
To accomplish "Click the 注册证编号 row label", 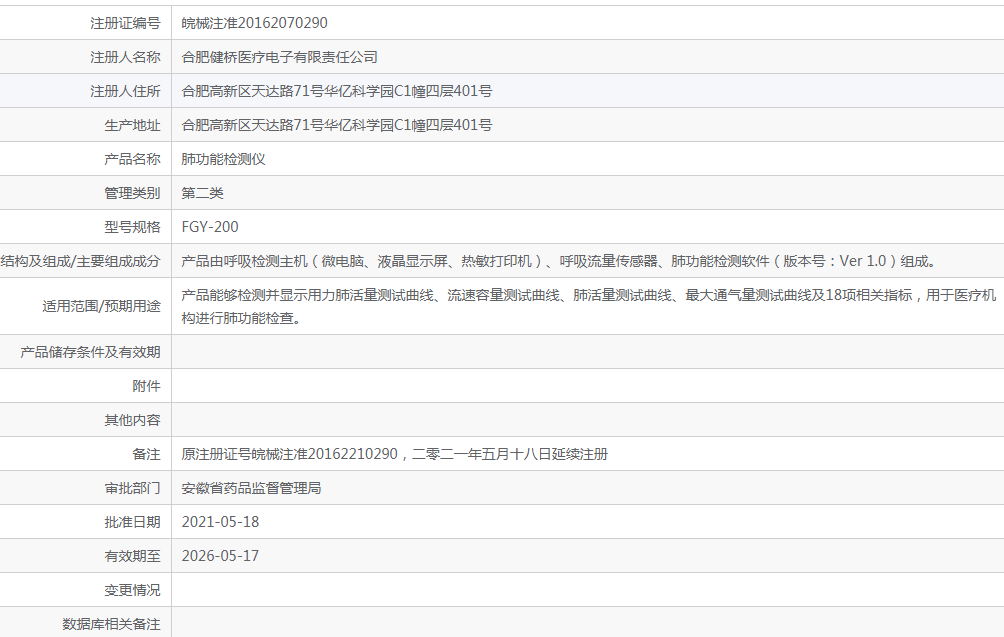I will click(125, 23).
